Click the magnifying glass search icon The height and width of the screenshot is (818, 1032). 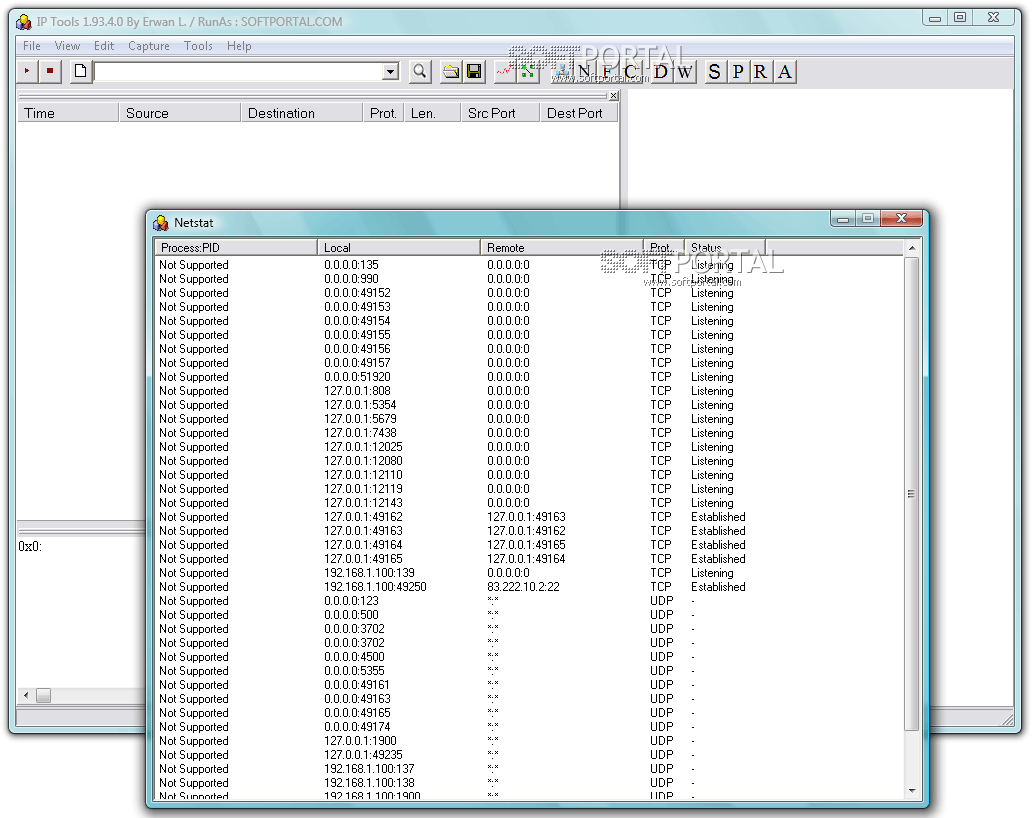click(419, 71)
